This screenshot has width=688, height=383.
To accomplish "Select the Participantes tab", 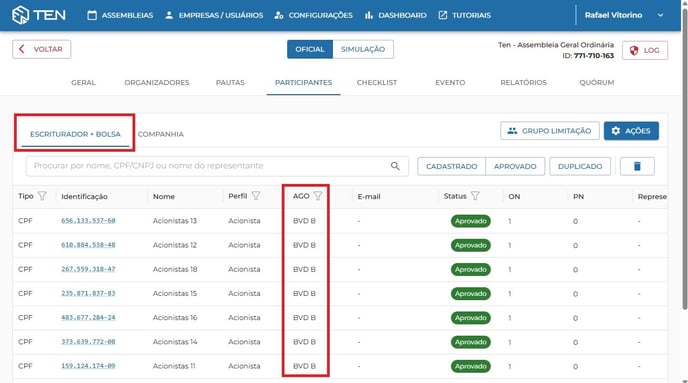I will [303, 82].
